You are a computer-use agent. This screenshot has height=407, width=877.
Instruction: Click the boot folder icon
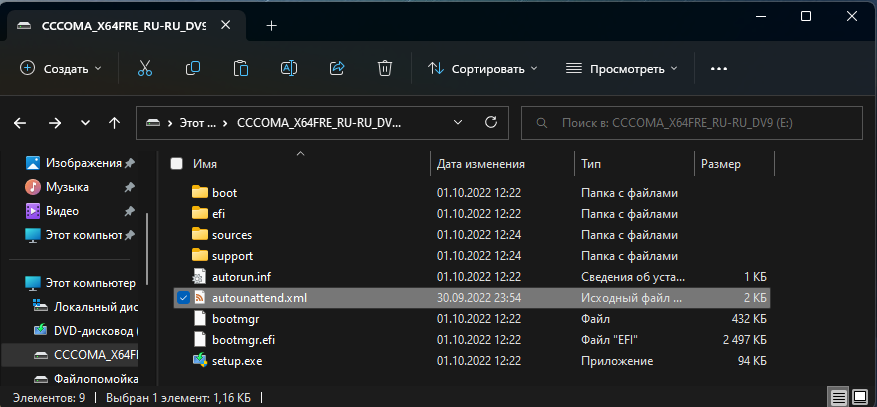point(200,192)
